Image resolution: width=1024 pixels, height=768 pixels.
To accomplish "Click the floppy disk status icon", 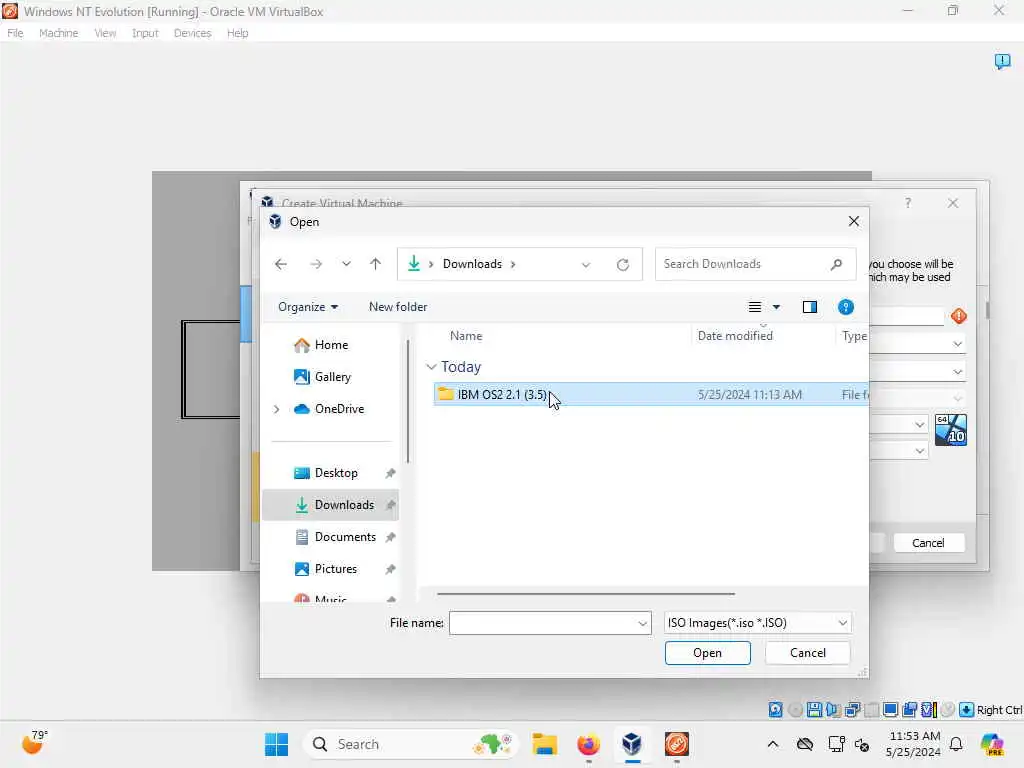I will [814, 710].
